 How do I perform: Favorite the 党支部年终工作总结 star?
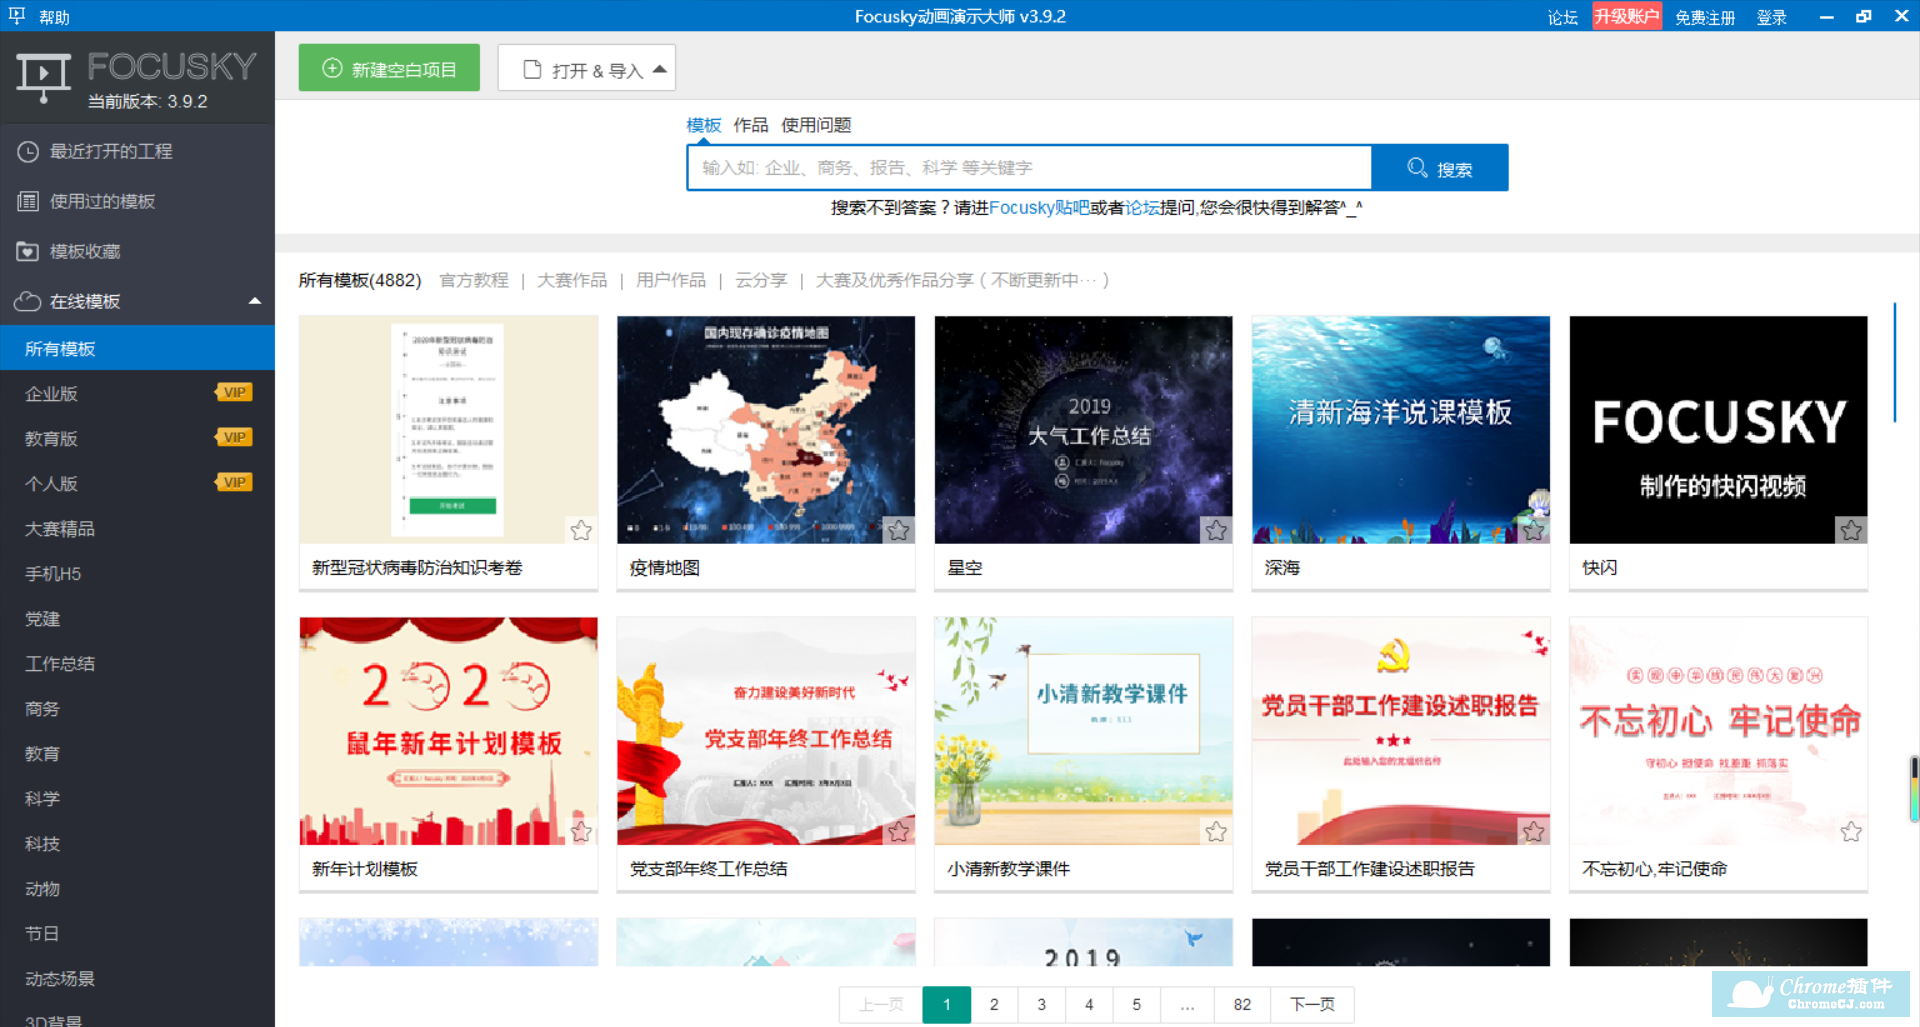(899, 831)
